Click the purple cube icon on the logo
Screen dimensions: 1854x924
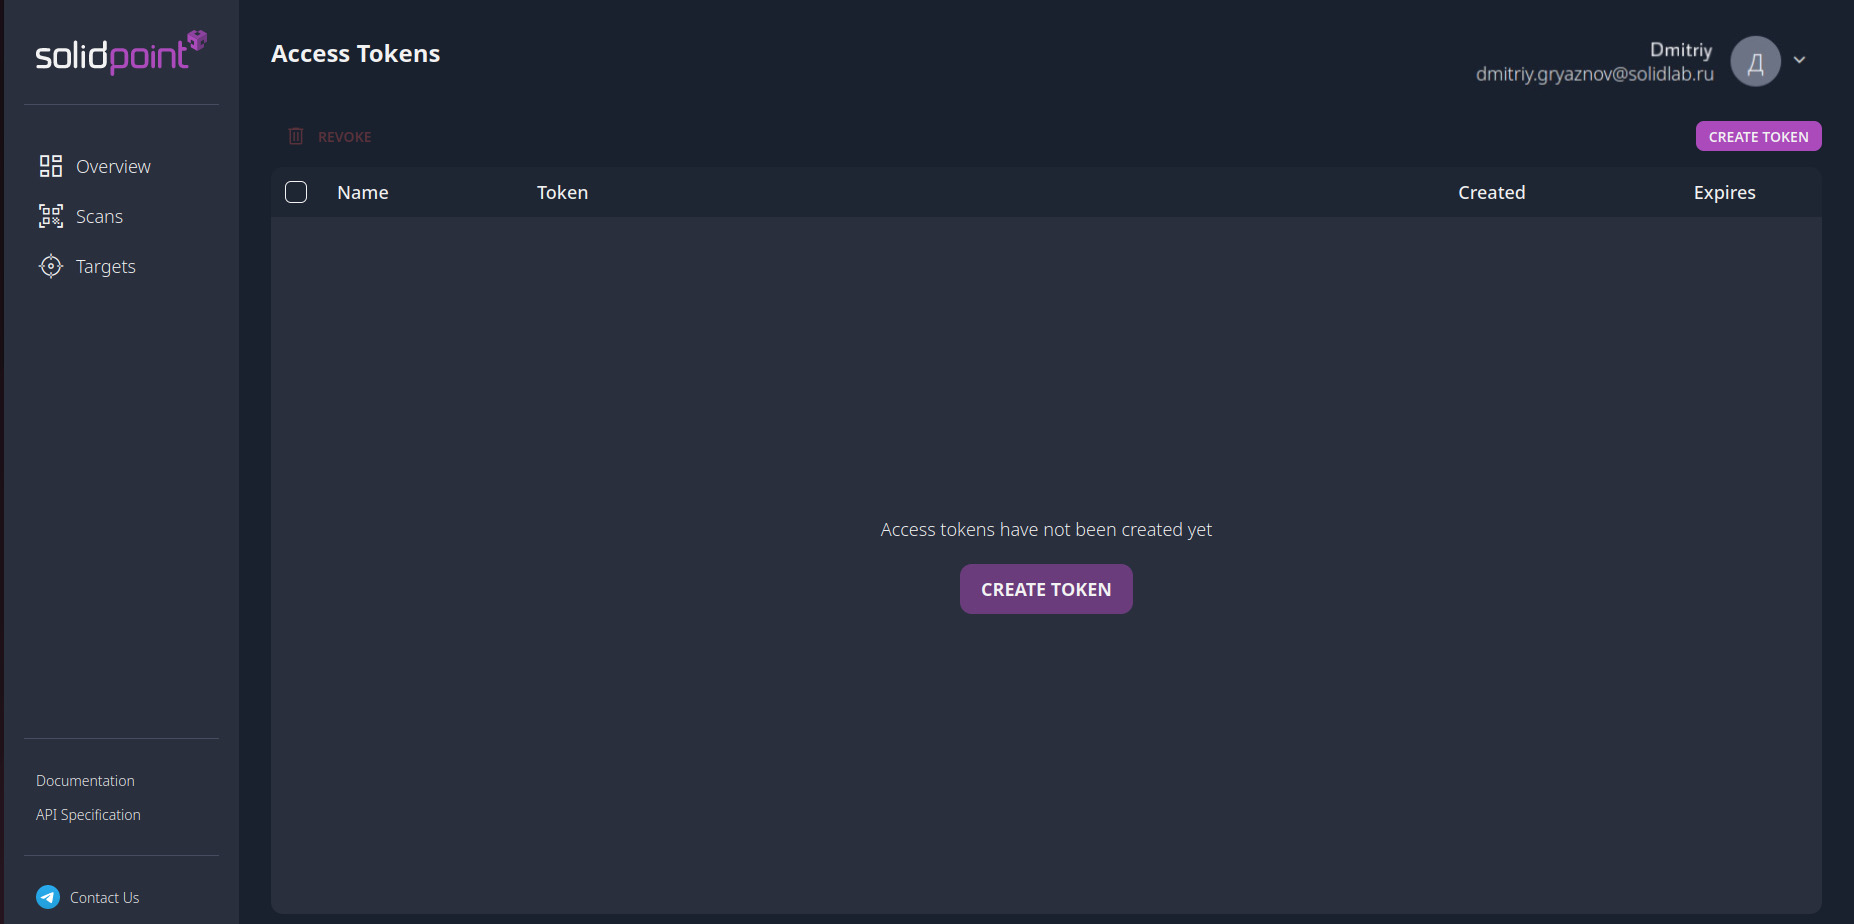pos(197,40)
